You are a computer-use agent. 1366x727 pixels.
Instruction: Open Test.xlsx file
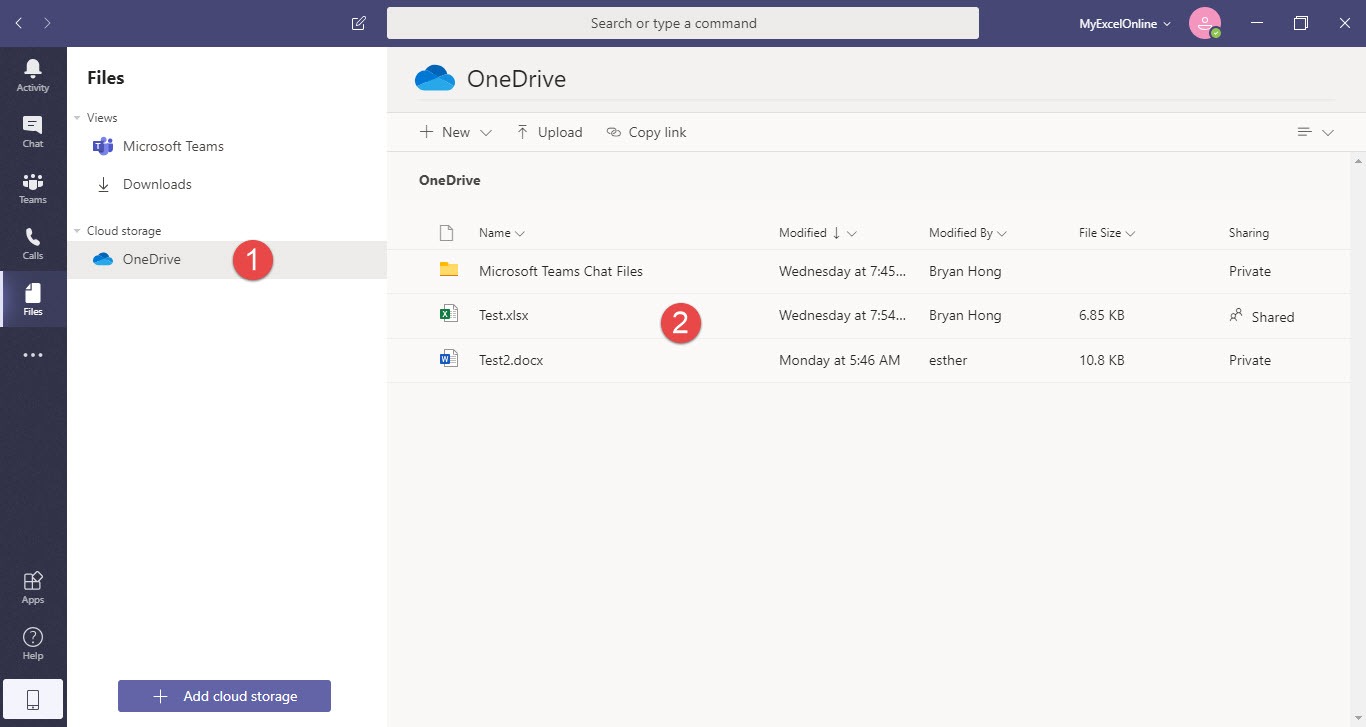coord(504,315)
